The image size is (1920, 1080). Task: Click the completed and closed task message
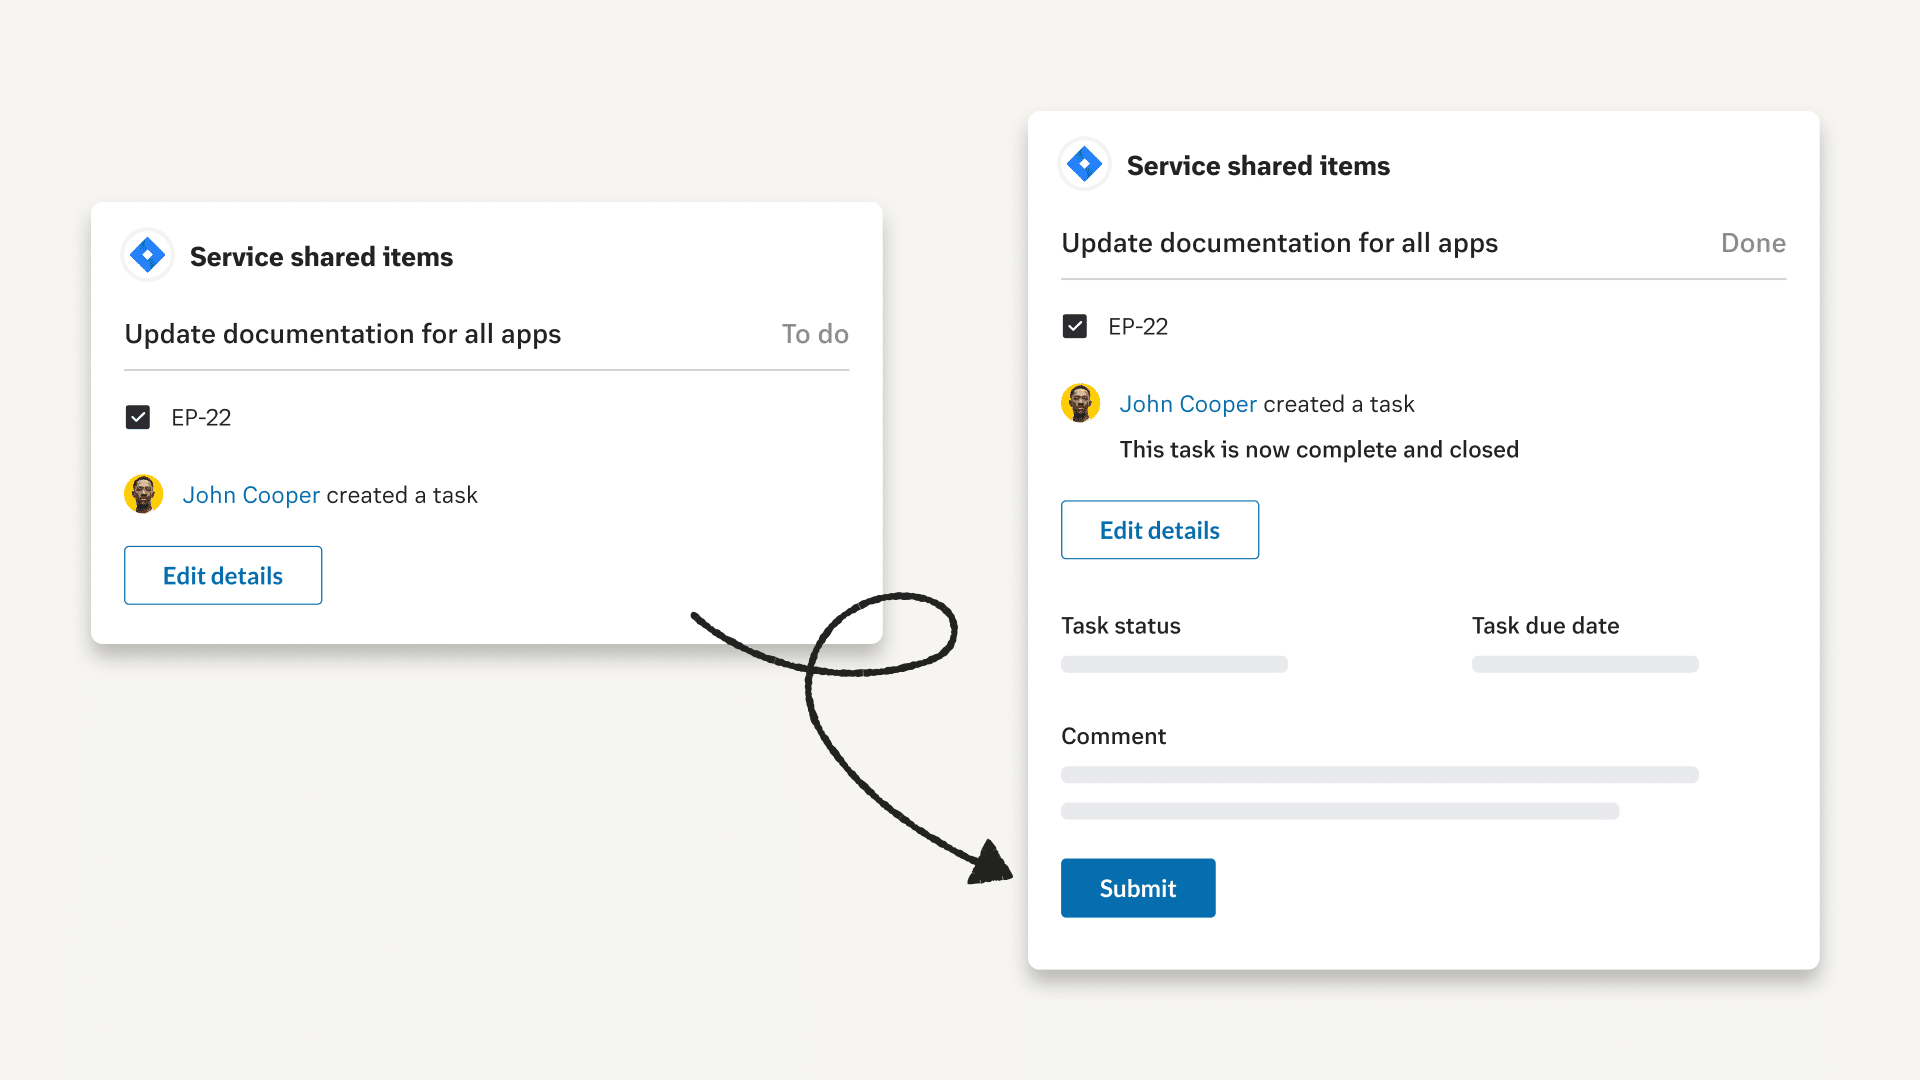[x=1319, y=450]
